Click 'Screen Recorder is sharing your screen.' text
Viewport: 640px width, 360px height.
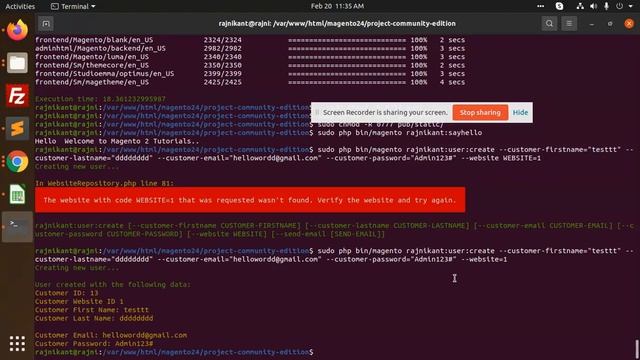pyautogui.click(x=385, y=112)
